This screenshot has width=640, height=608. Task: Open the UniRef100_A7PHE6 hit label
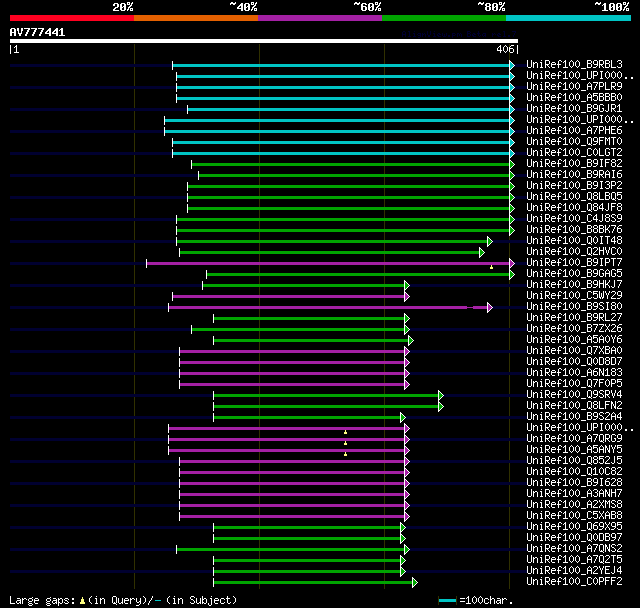pyautogui.click(x=574, y=131)
